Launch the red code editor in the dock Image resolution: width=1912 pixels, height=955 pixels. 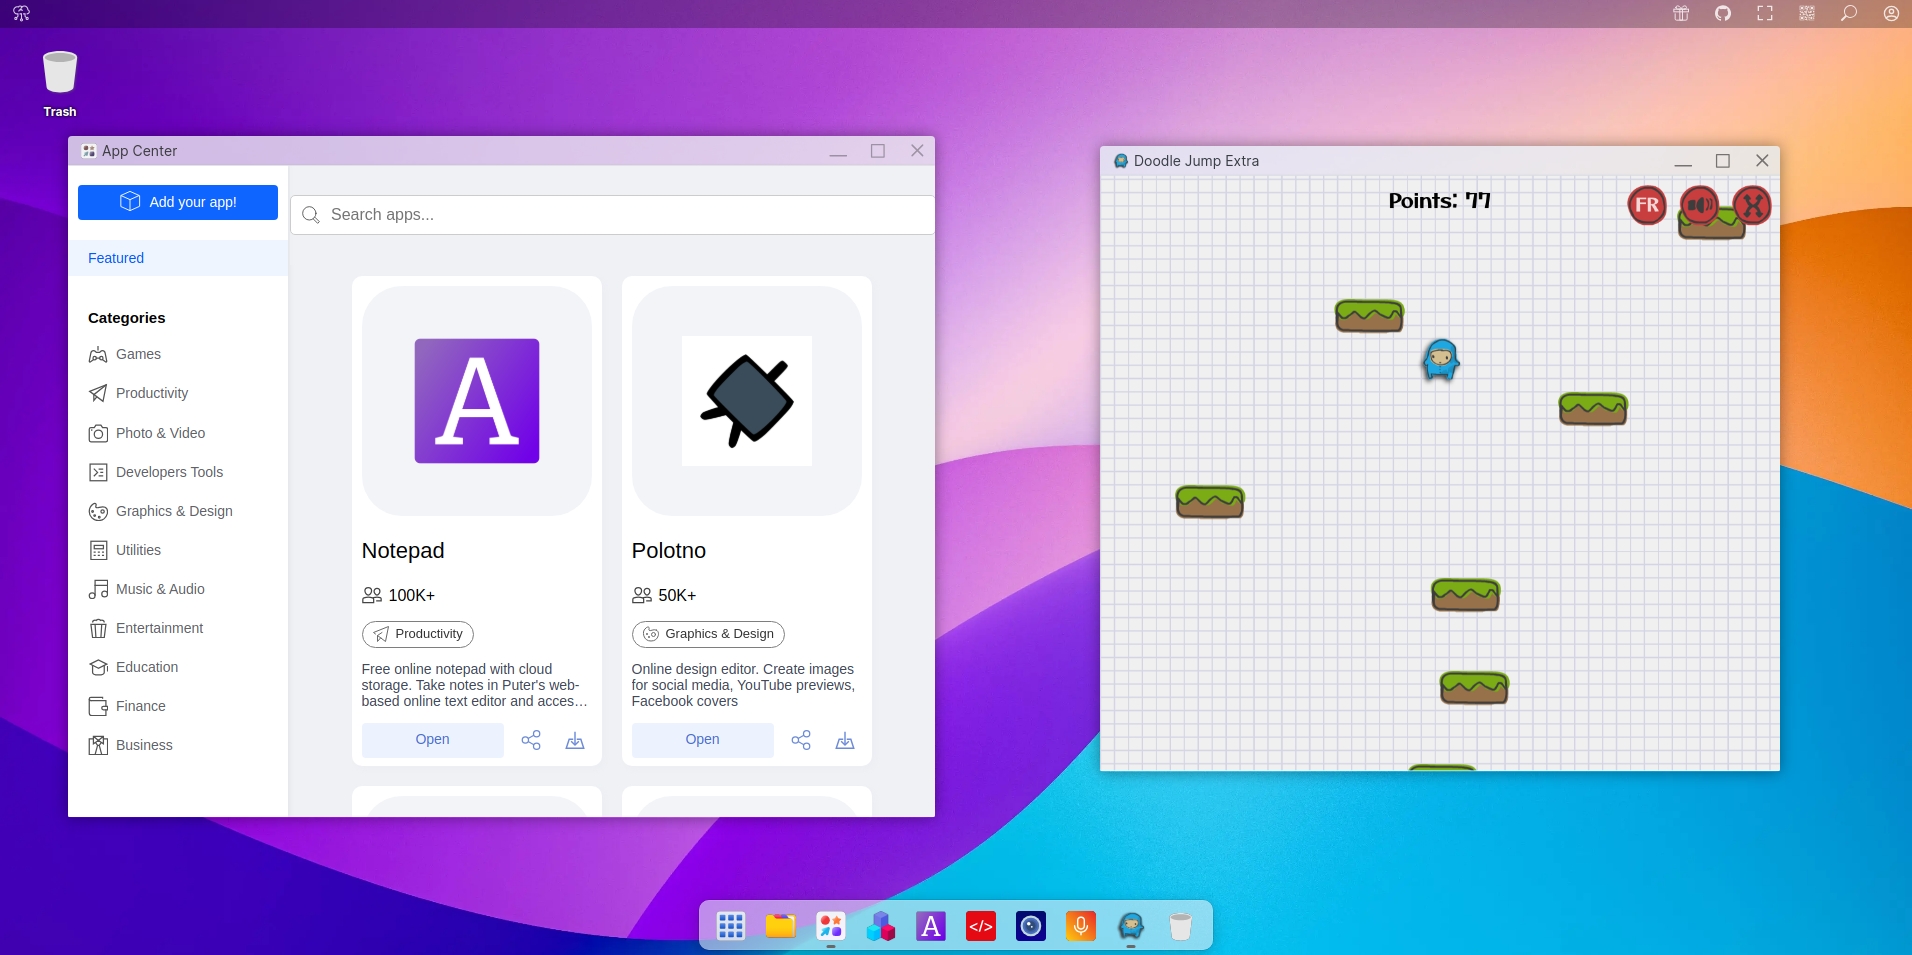pyautogui.click(x=981, y=926)
